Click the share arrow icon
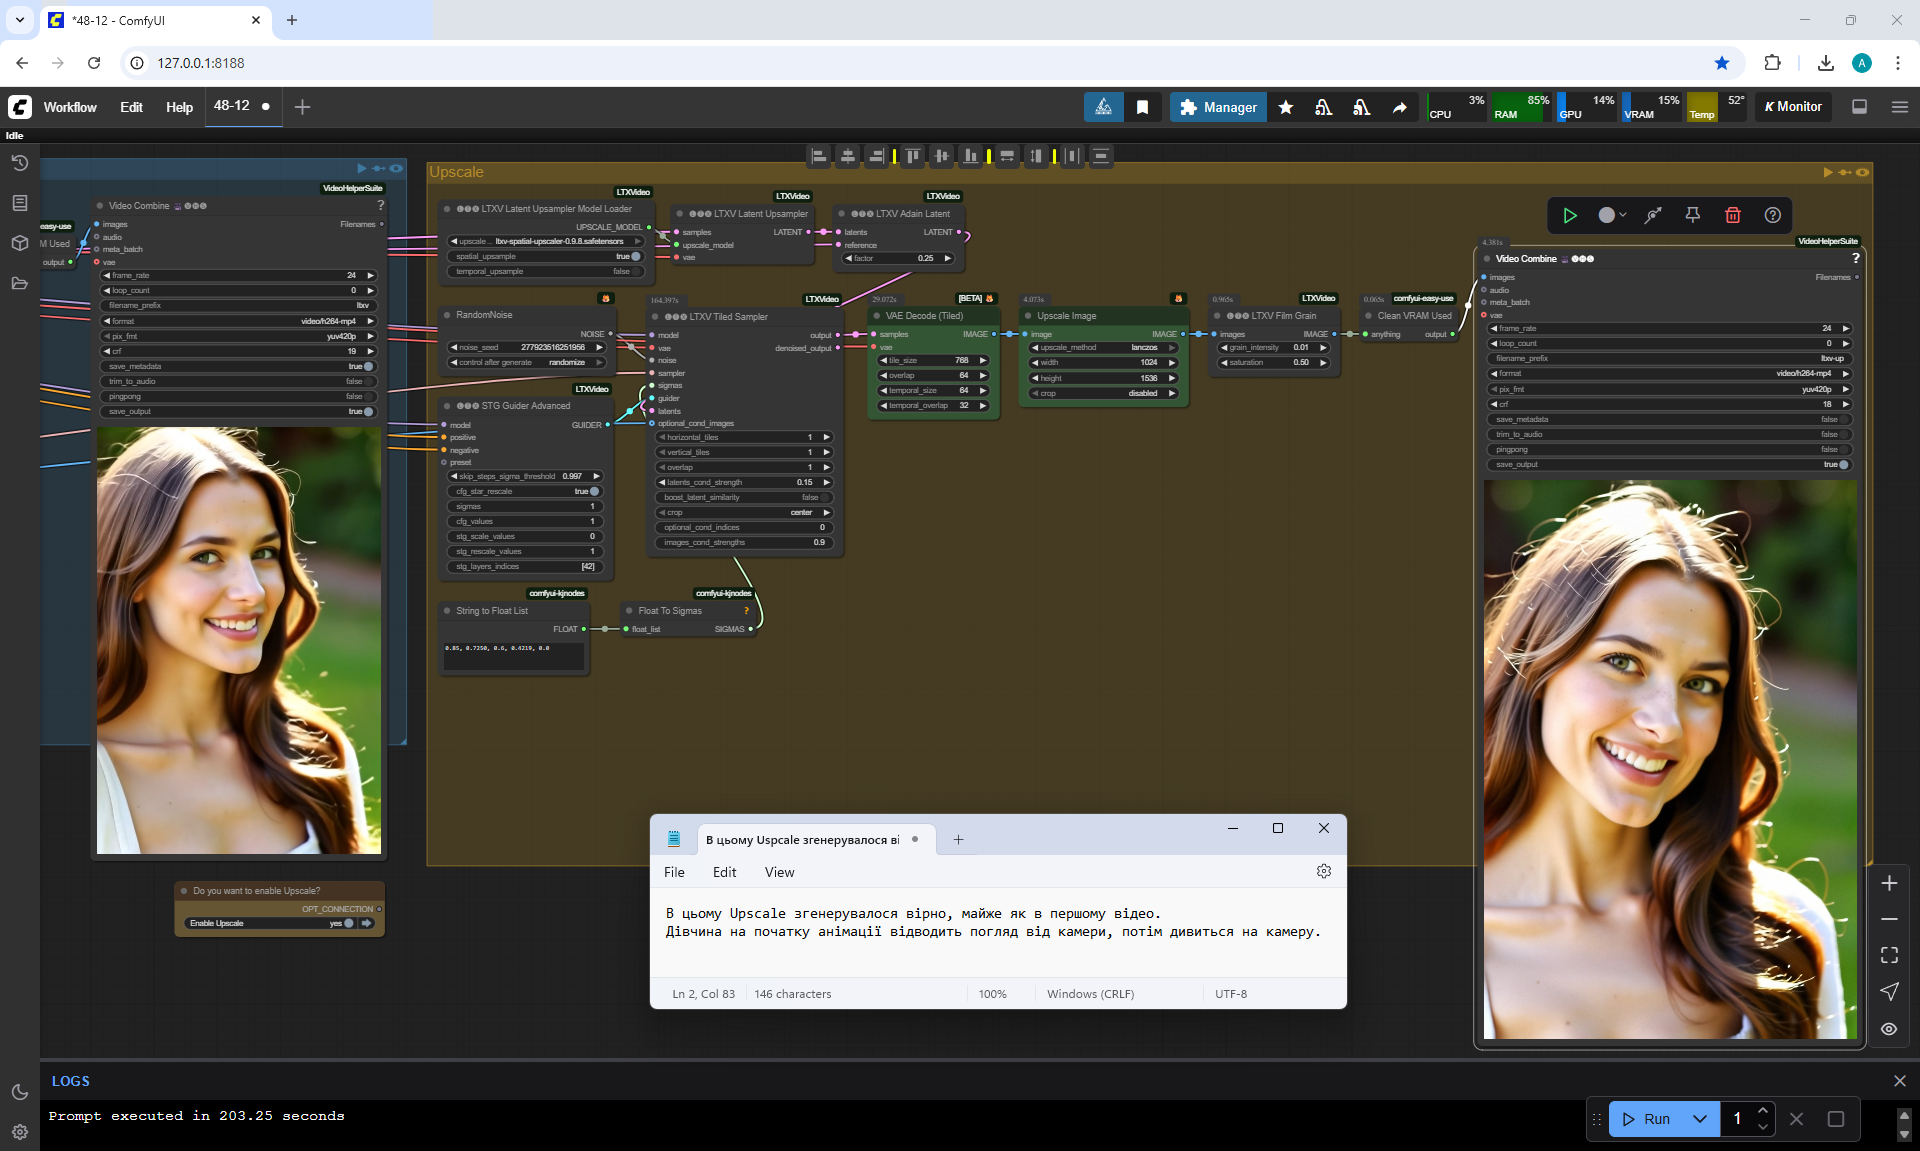 (1400, 107)
